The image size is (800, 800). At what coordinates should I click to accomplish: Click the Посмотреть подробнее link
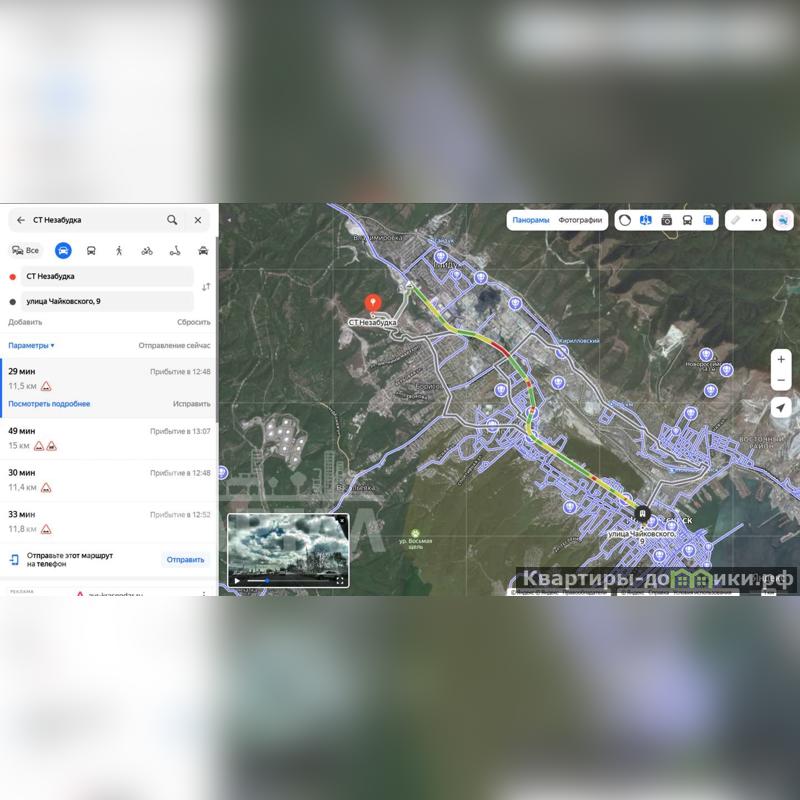click(49, 404)
